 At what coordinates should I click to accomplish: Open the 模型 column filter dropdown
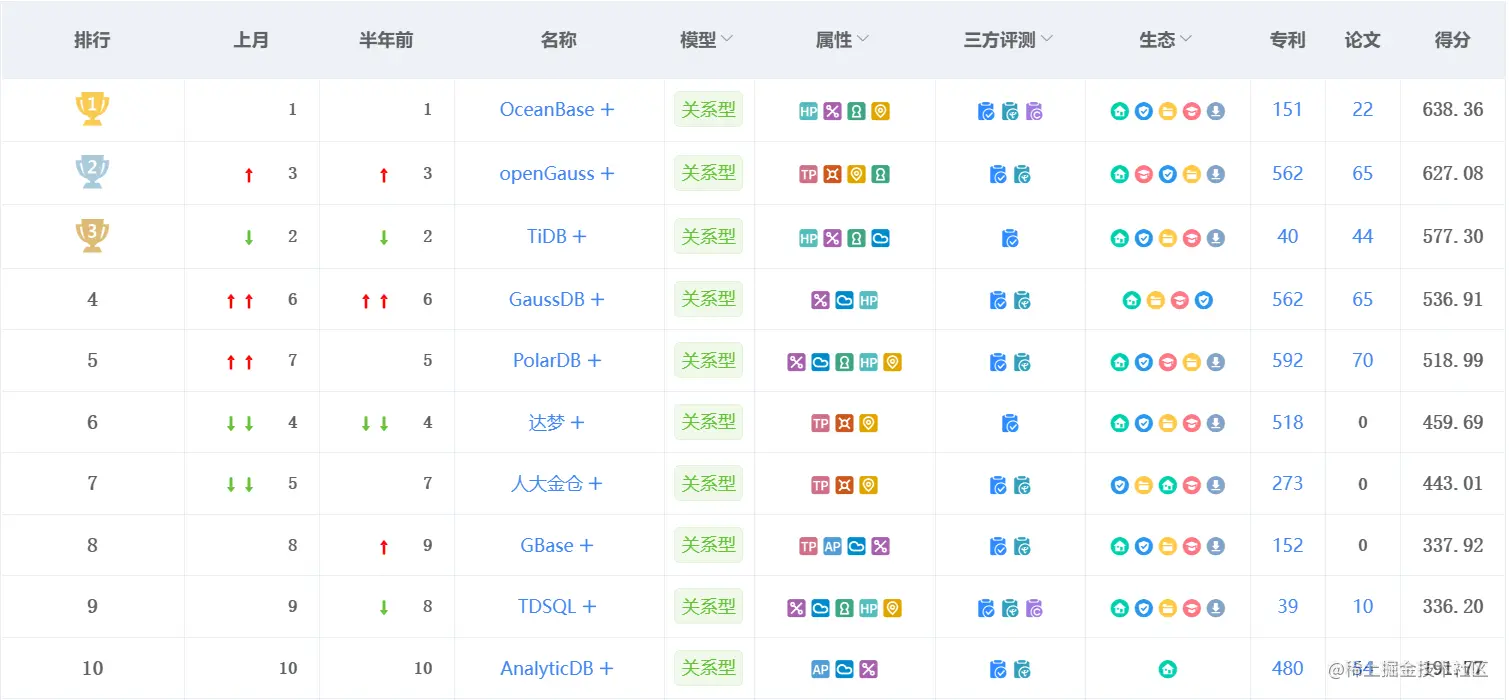pyautogui.click(x=728, y=40)
